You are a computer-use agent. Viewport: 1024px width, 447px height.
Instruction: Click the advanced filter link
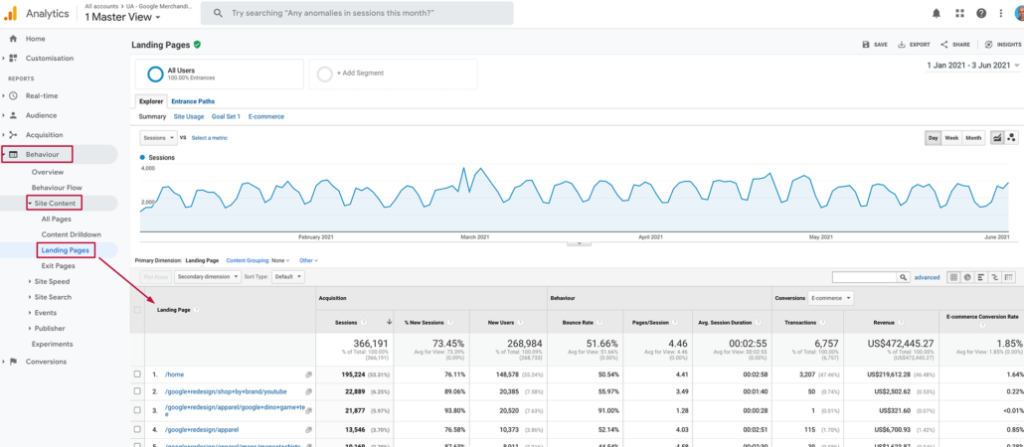pyautogui.click(x=926, y=276)
